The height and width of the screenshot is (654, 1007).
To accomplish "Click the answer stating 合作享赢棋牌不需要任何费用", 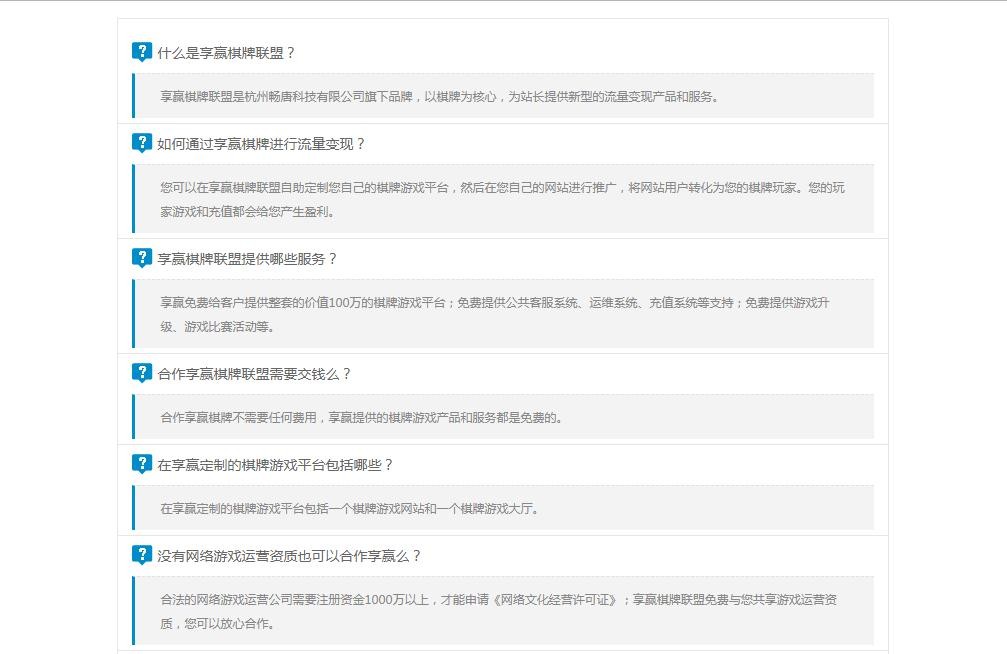I will tap(503, 417).
